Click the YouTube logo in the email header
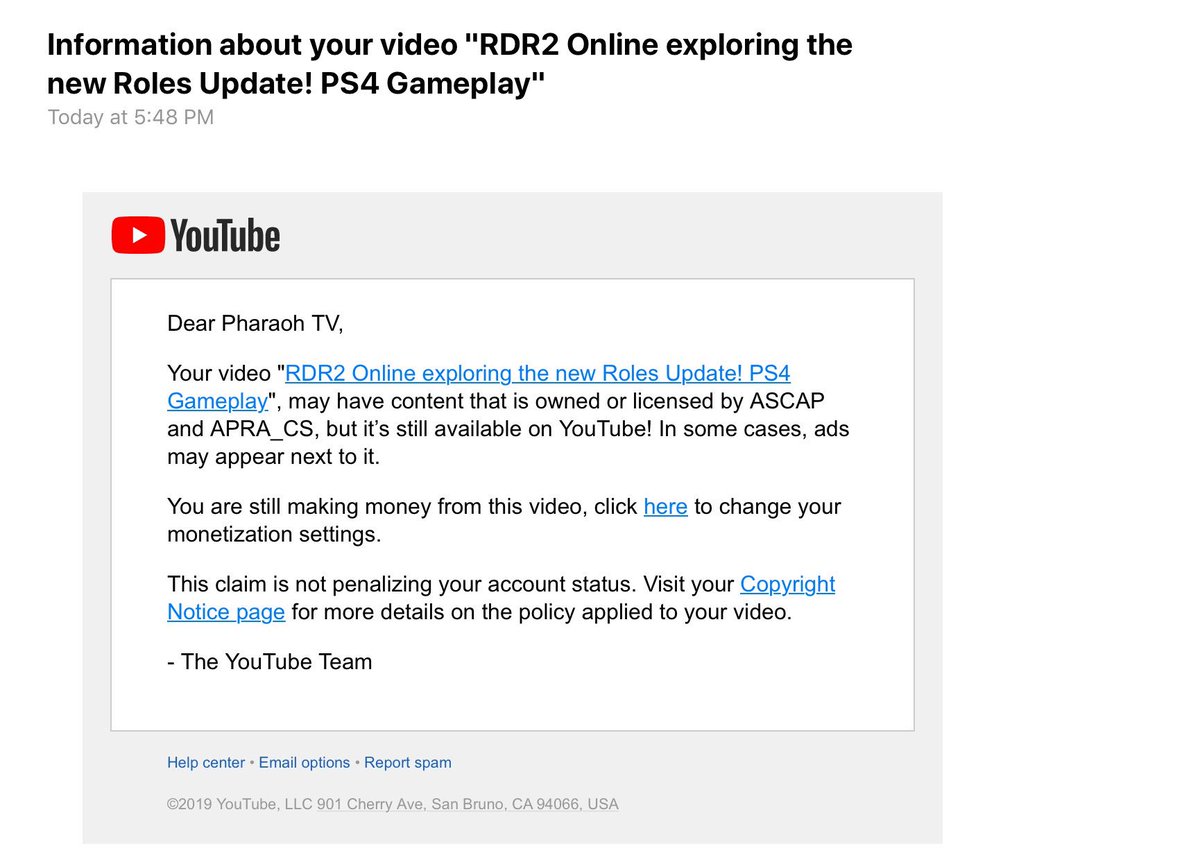The height and width of the screenshot is (855, 1200). (195, 236)
